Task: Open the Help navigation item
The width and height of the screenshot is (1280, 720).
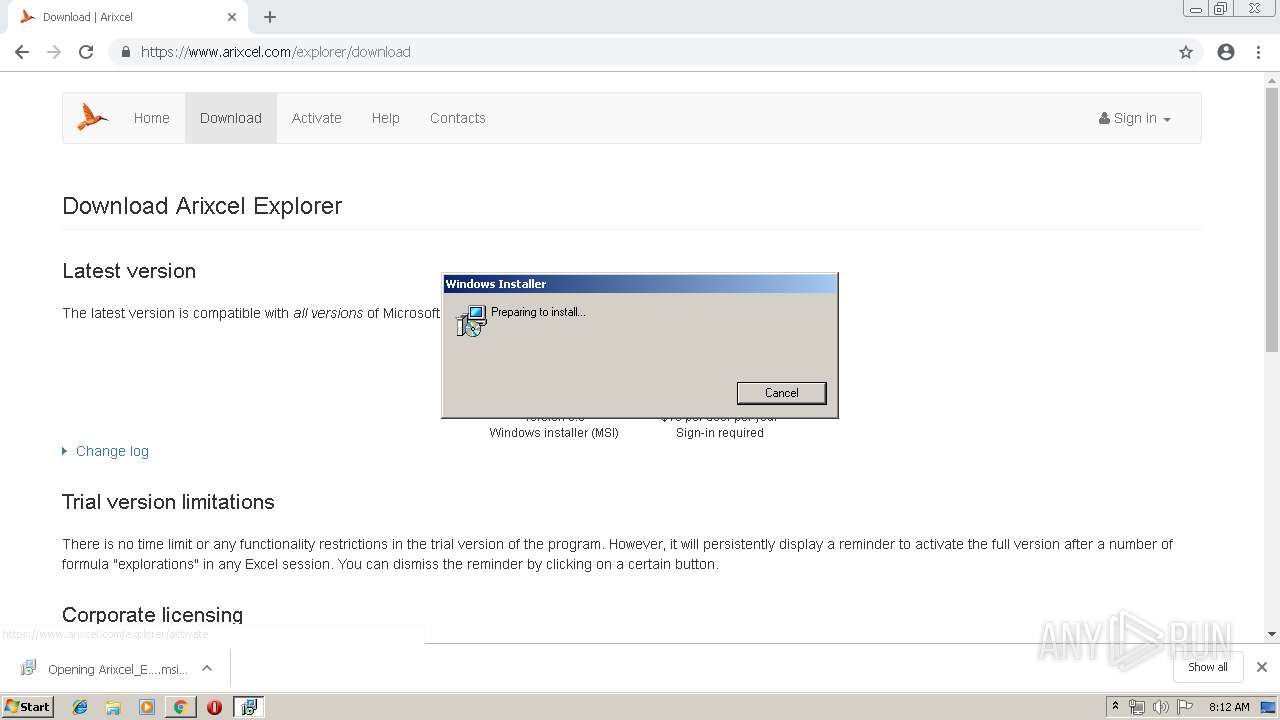Action: [386, 118]
